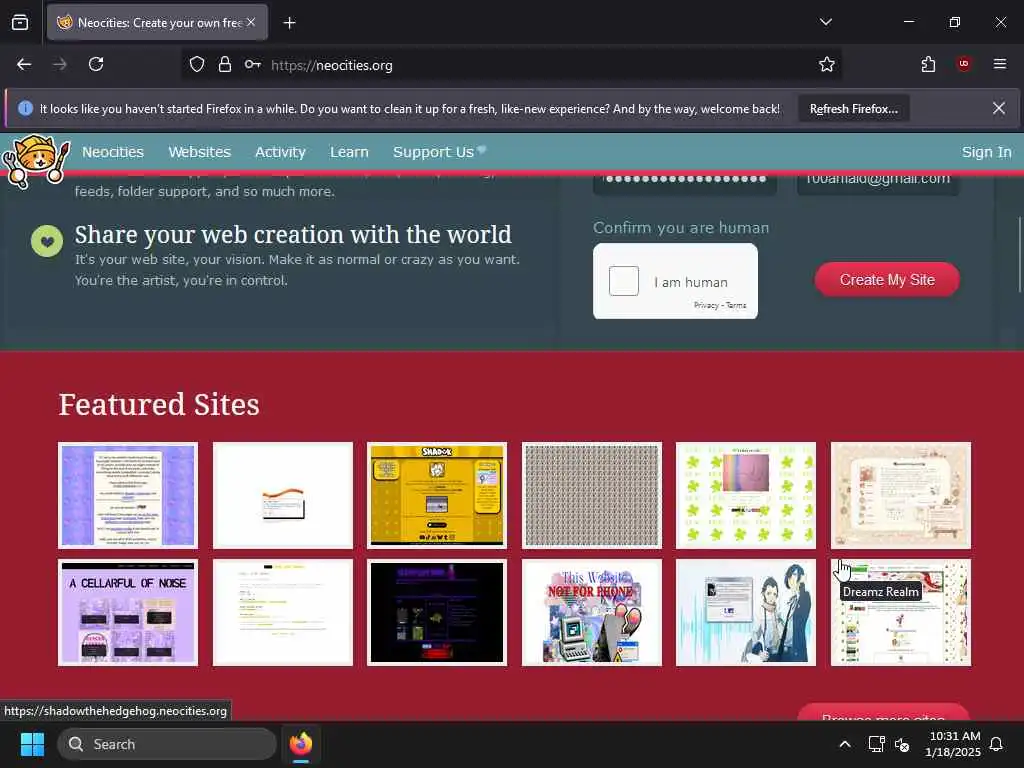Open A Cellarful of Noise thumbnail
This screenshot has width=1024, height=768.
tap(128, 613)
